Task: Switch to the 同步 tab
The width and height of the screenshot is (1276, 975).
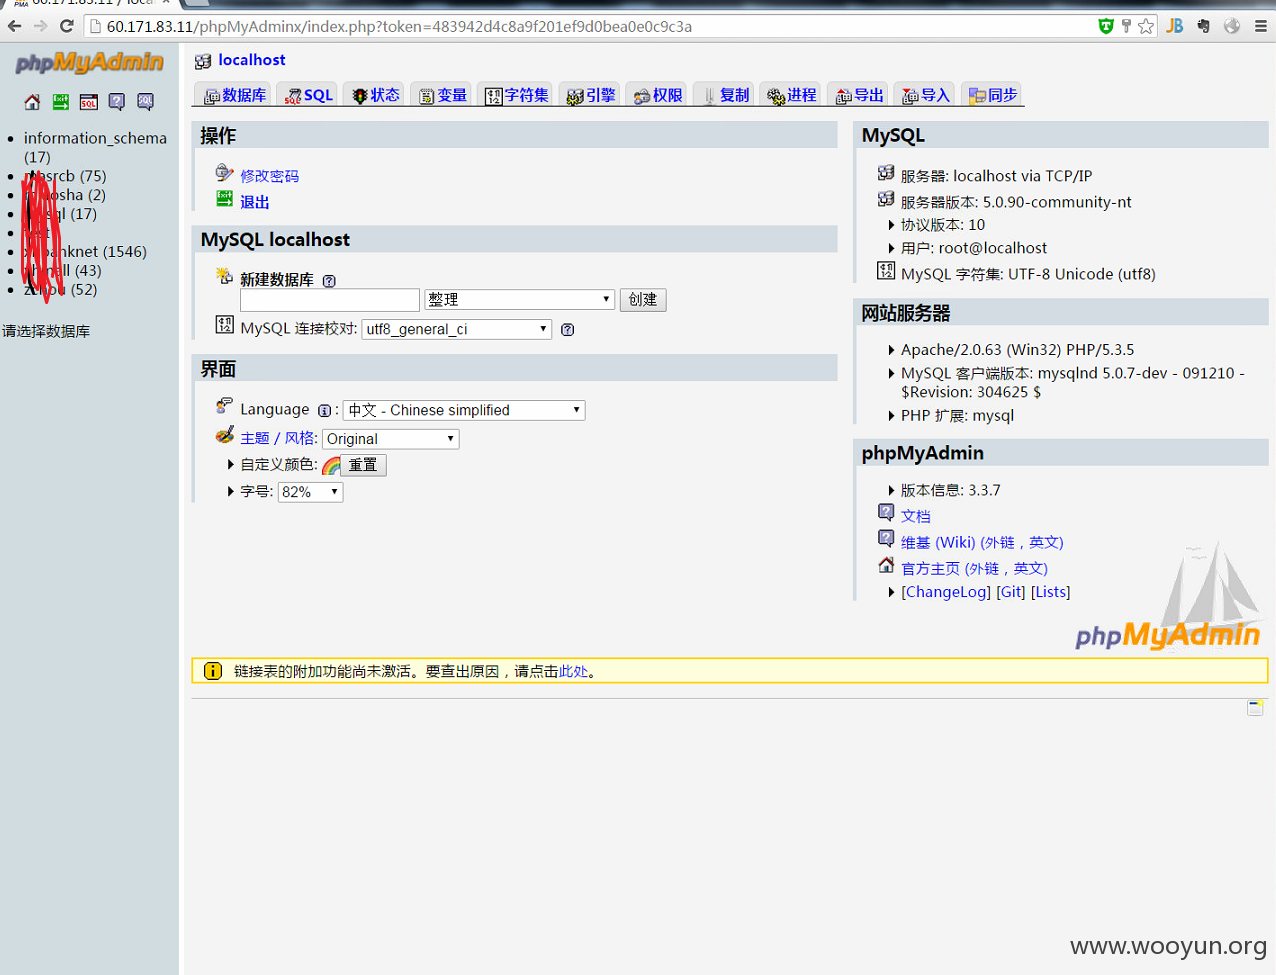Action: tap(992, 95)
